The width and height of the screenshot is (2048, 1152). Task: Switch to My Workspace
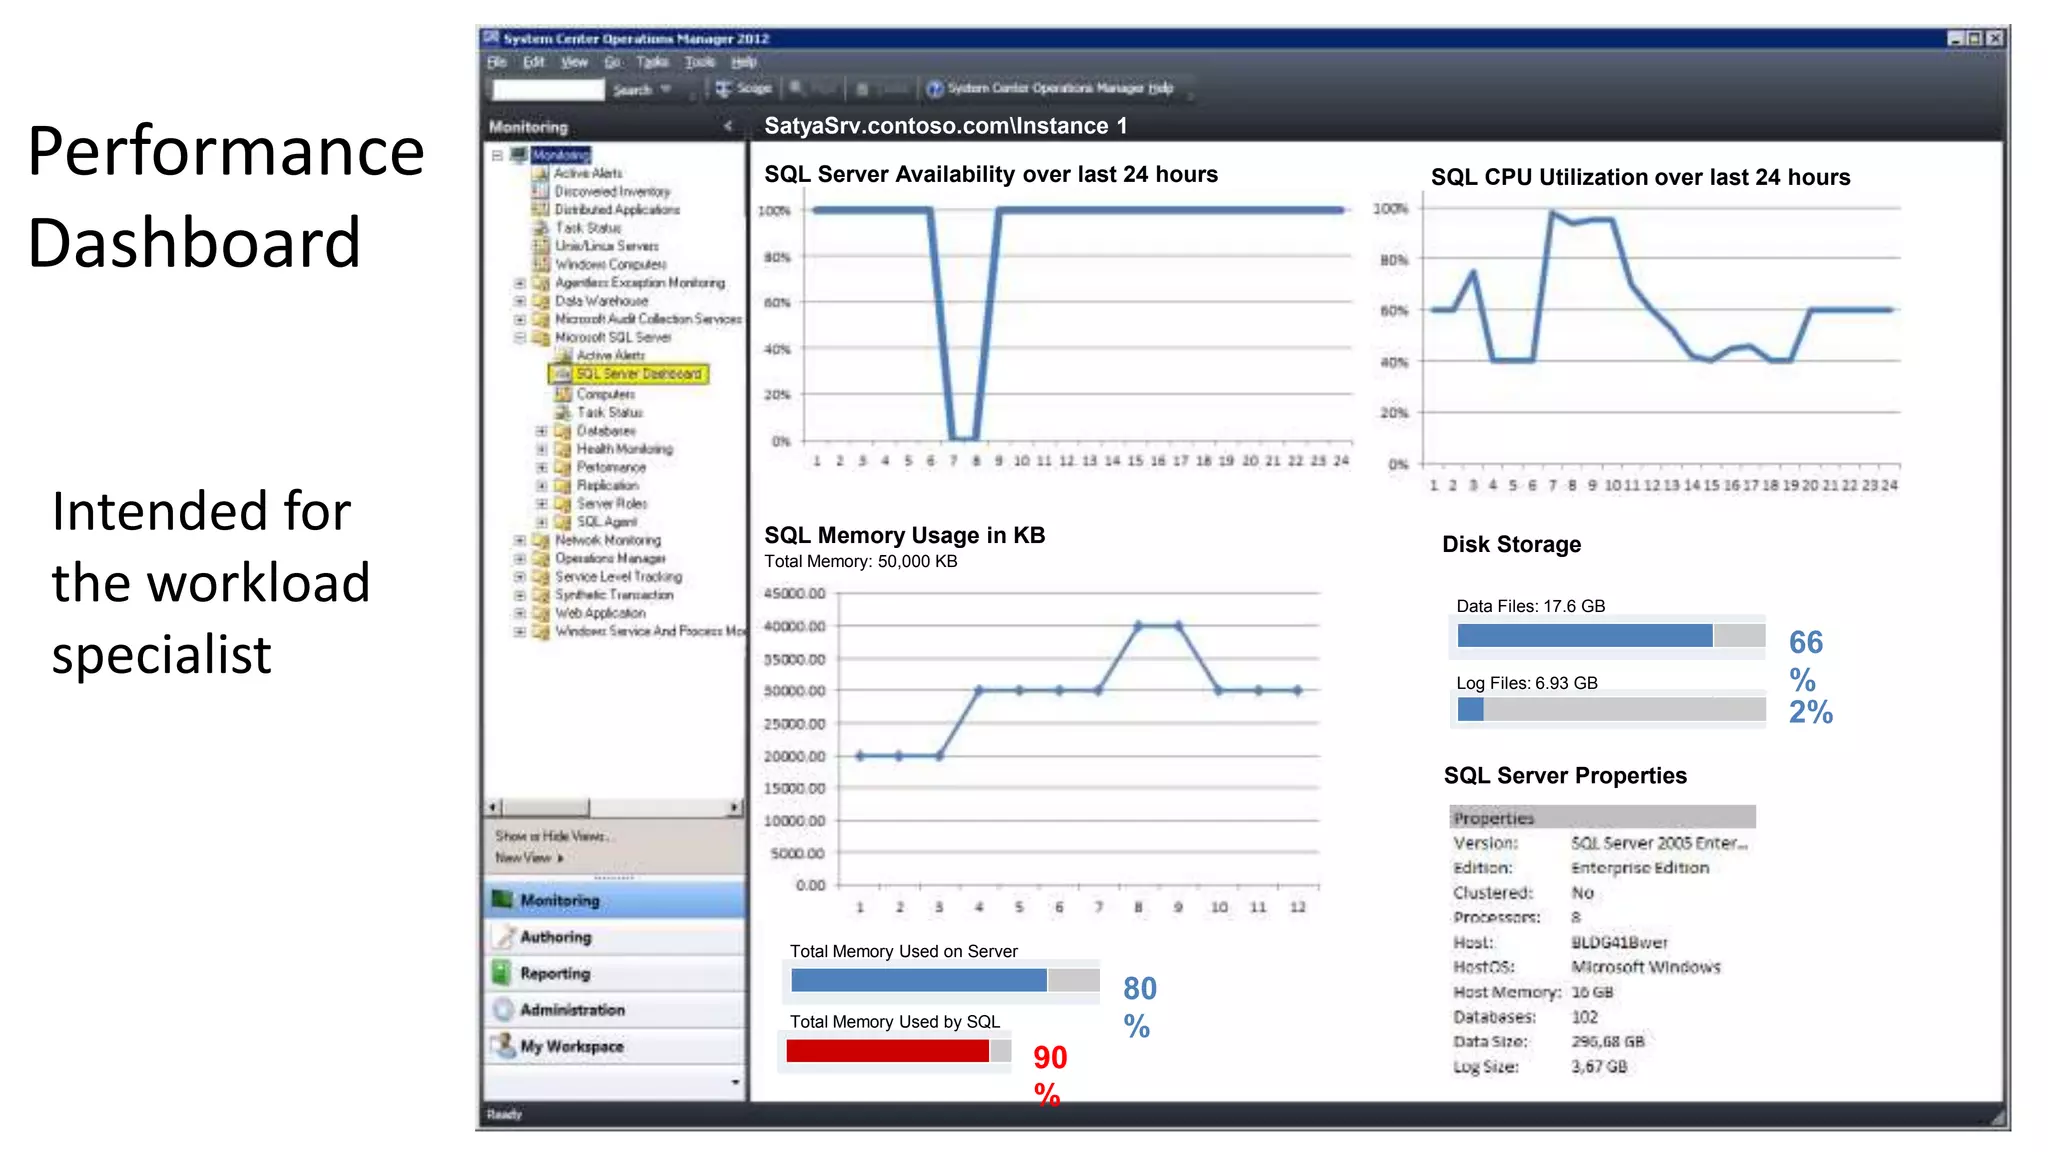click(615, 1046)
